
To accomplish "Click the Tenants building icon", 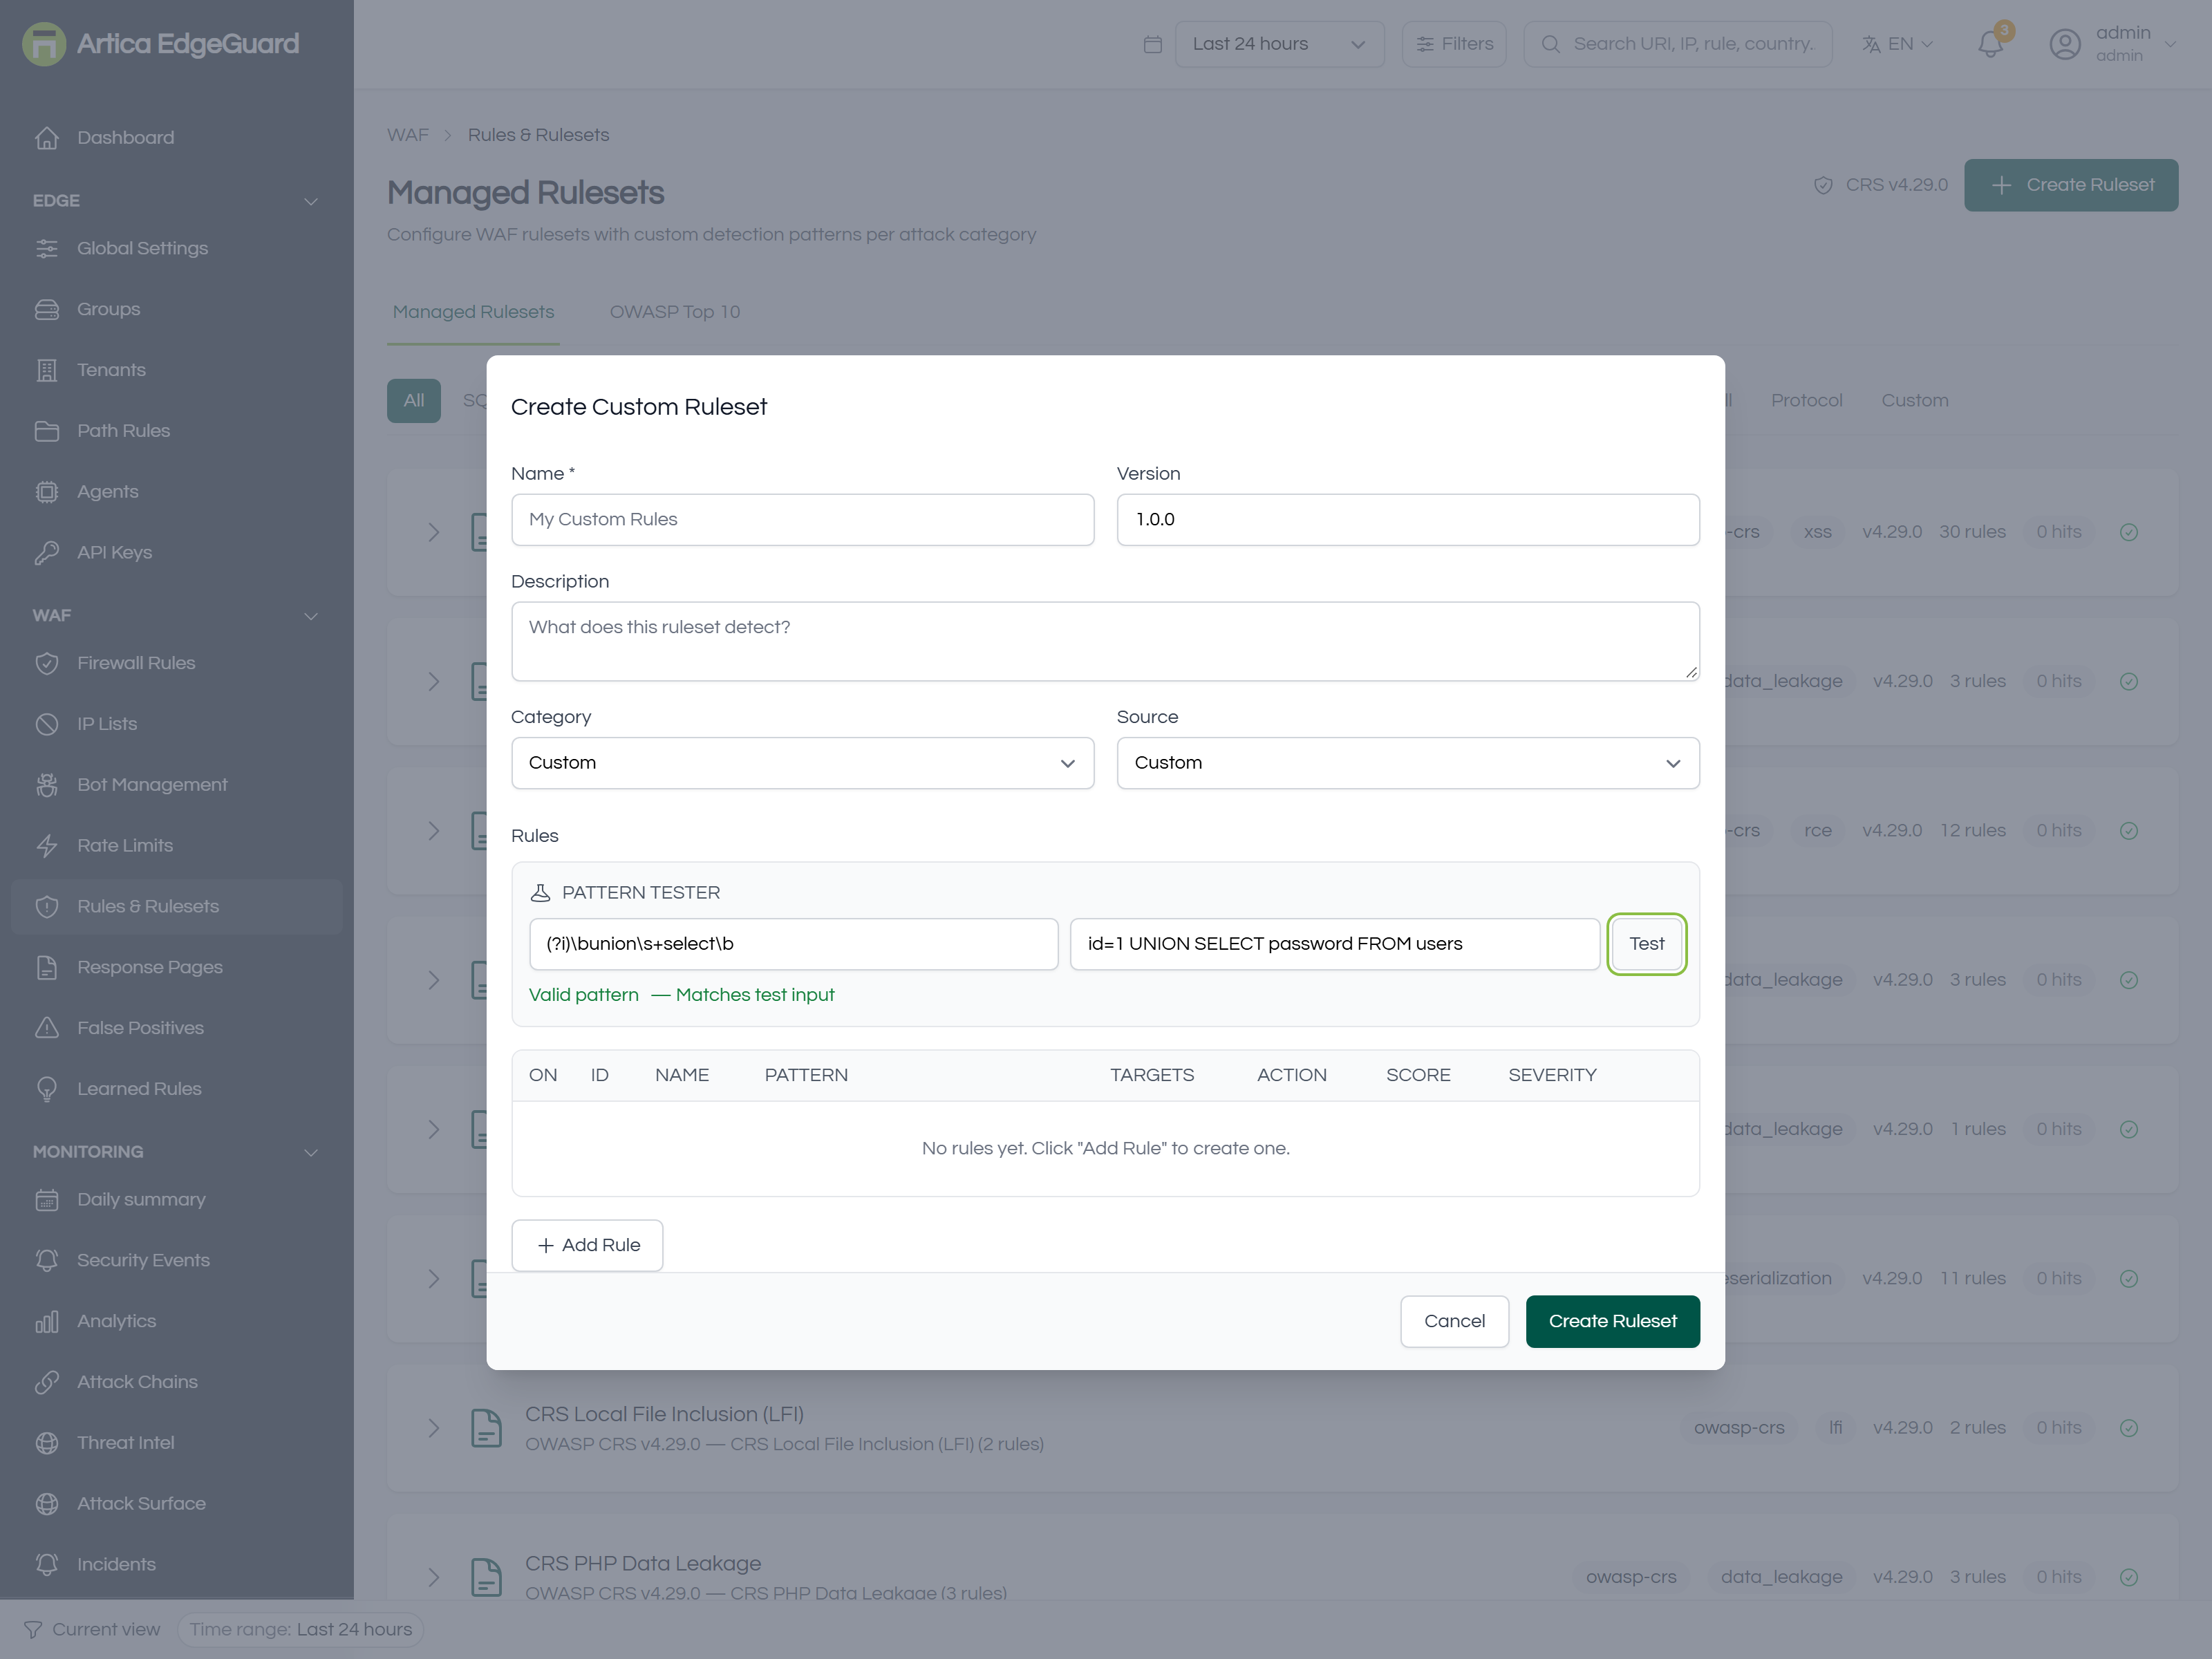I will (47, 370).
